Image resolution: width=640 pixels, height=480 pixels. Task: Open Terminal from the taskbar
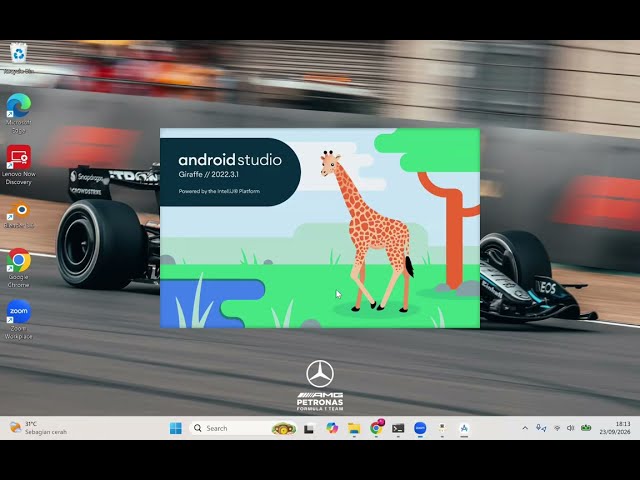(398, 428)
